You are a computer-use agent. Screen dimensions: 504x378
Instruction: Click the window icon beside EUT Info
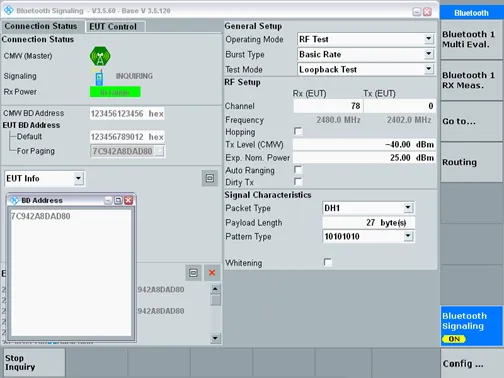[x=210, y=178]
